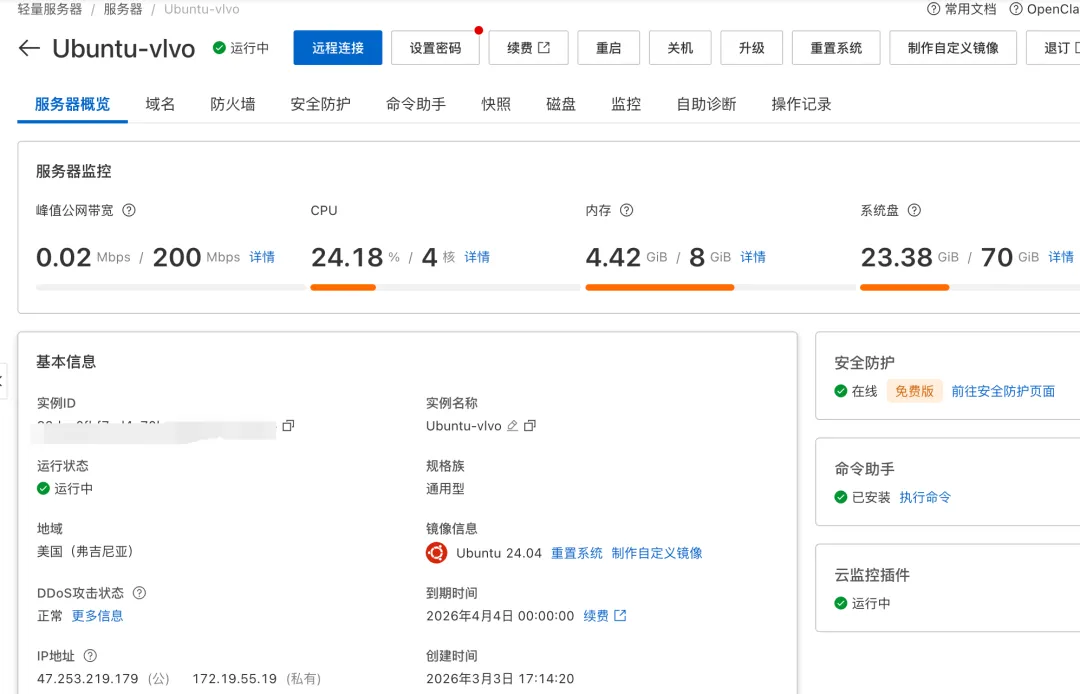
Task: Click the 升级 button
Action: 751,48
